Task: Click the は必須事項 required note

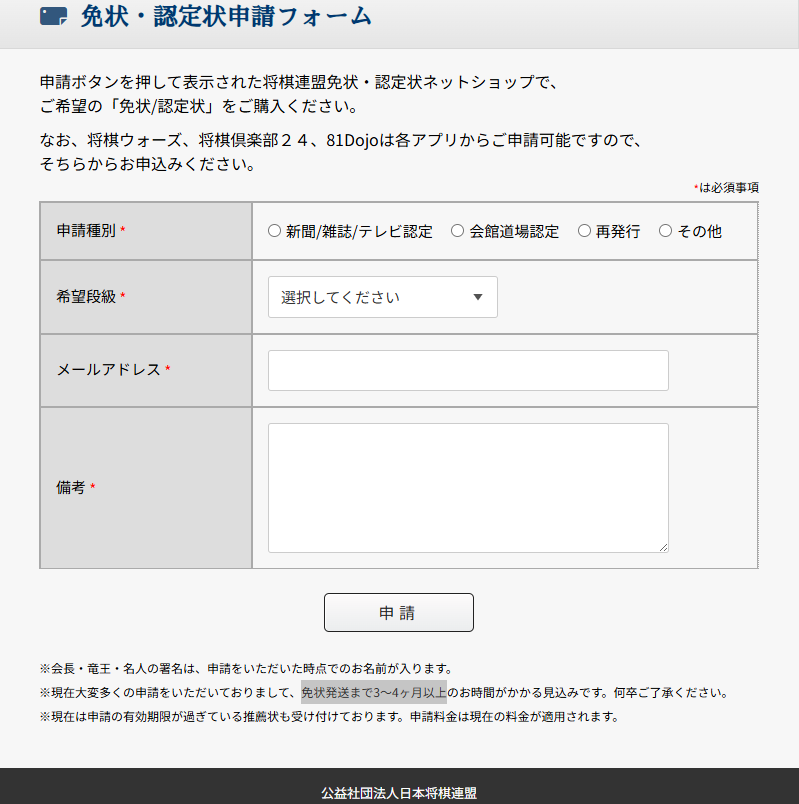Action: (728, 187)
